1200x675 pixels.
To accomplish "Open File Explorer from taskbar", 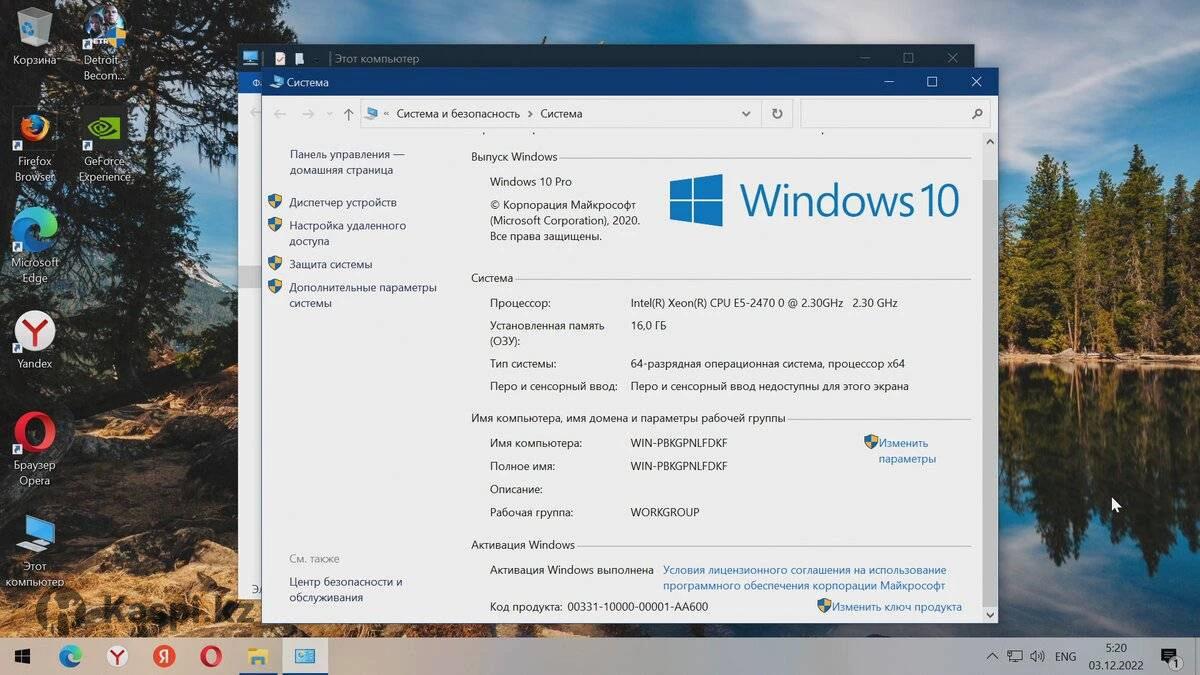I will [x=258, y=657].
